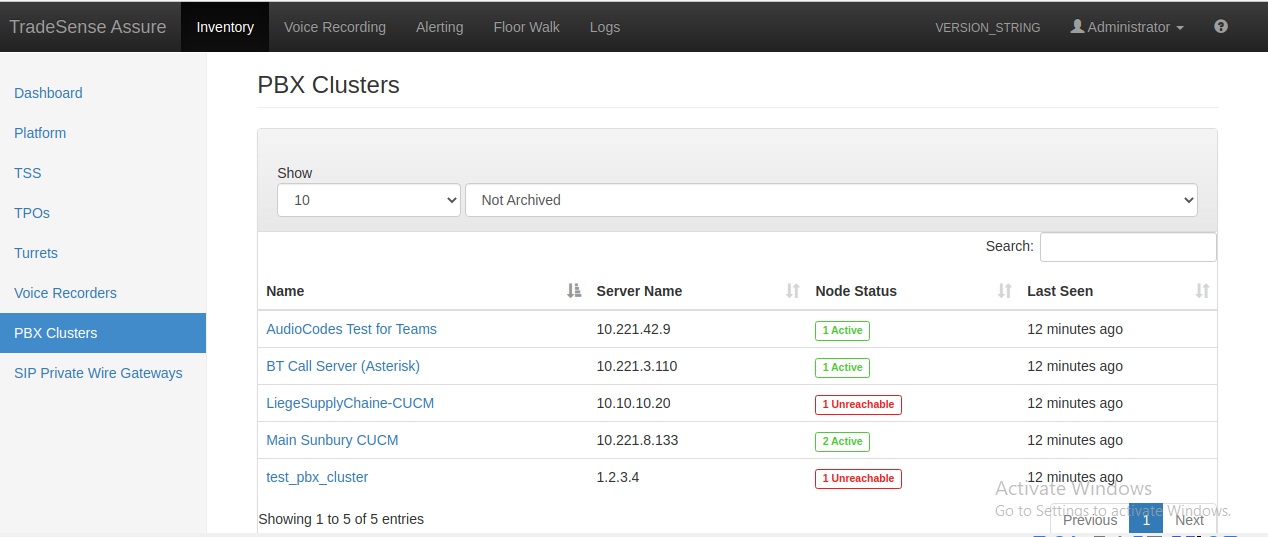1268x537 pixels.
Task: Switch to the Inventory tab
Action: pos(225,27)
